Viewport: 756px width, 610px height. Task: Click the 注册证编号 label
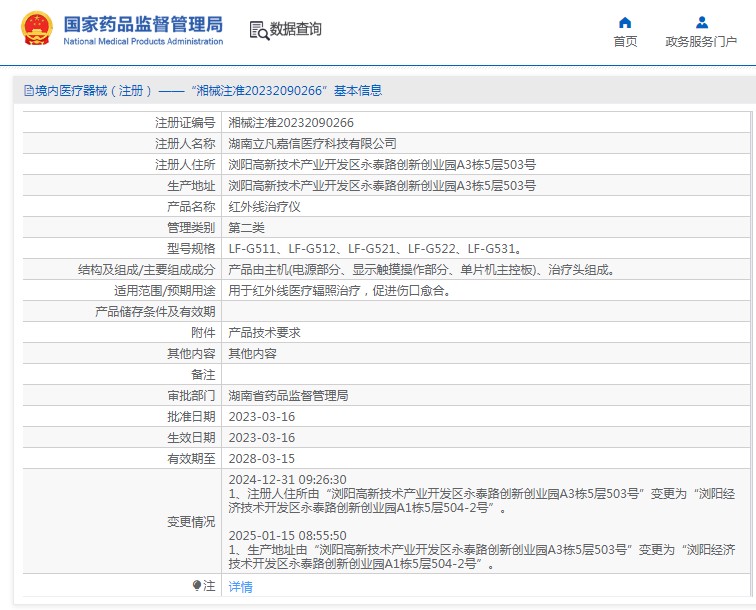(x=185, y=123)
